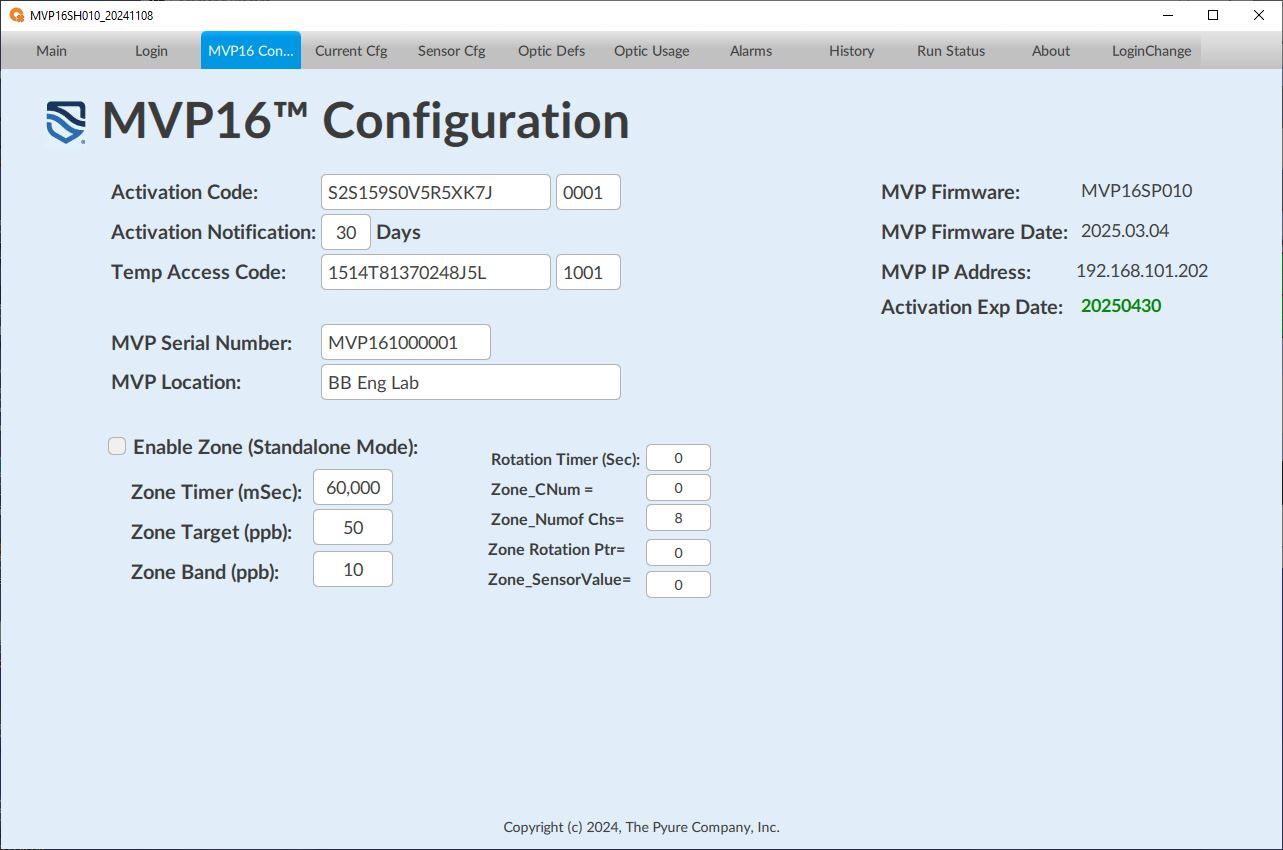Click the Zone Target (ppb) field
This screenshot has width=1283, height=850.
coord(353,527)
